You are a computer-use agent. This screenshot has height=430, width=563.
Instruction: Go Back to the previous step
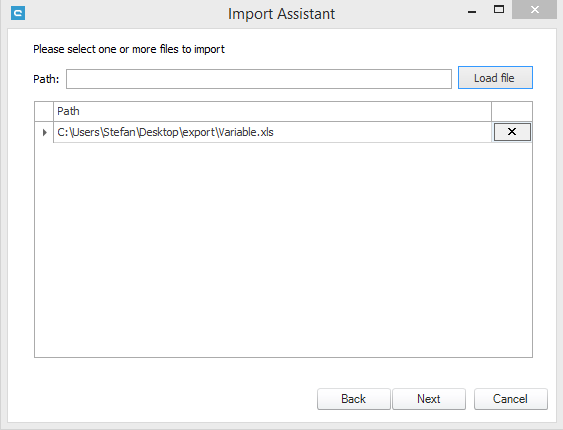[354, 399]
